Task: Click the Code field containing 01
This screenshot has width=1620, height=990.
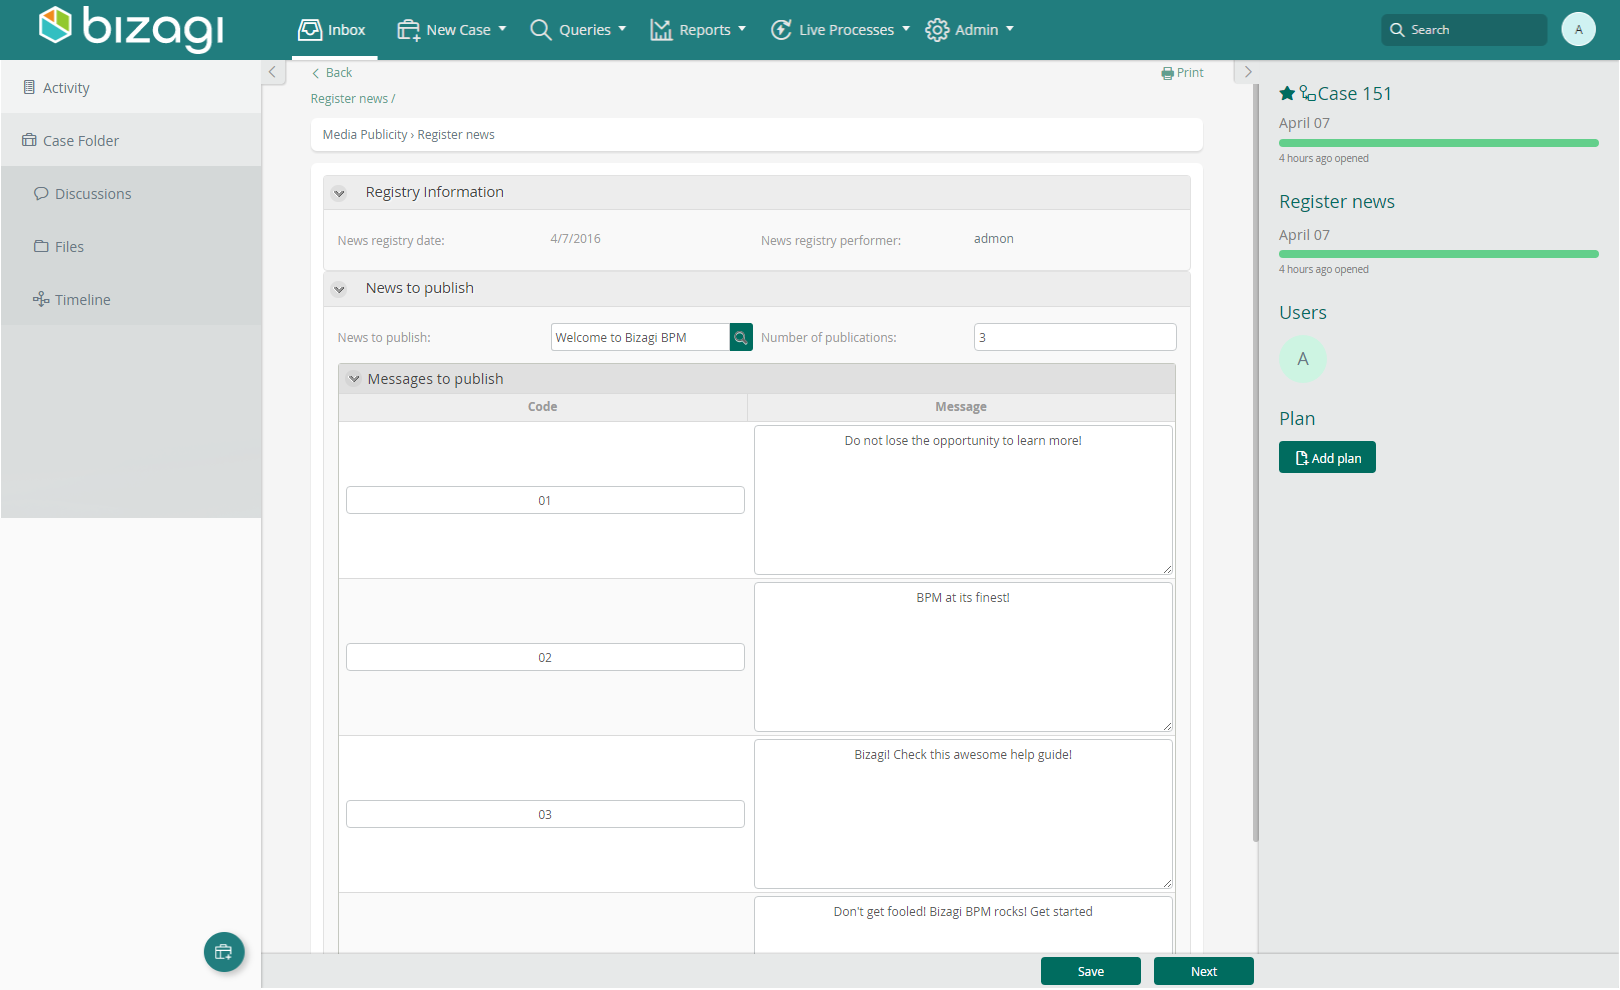Action: point(545,500)
